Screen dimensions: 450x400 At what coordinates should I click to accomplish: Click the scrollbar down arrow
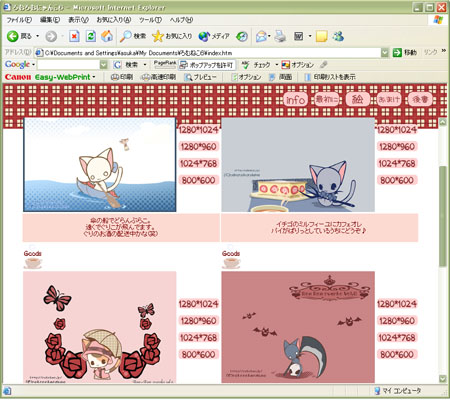[443, 379]
